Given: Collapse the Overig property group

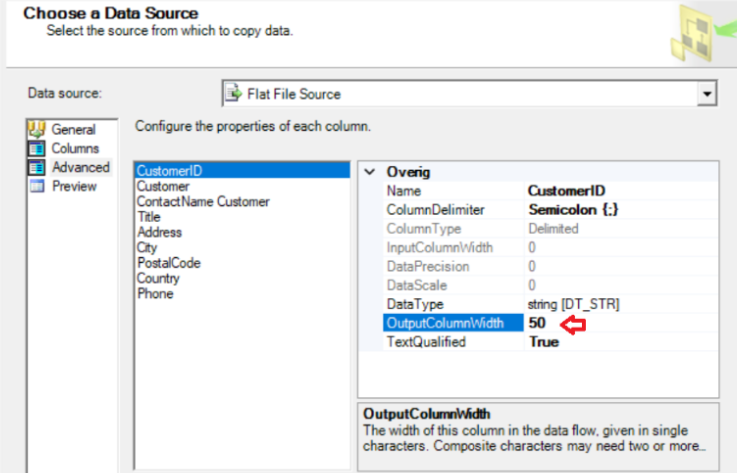Looking at the screenshot, I should 370,172.
